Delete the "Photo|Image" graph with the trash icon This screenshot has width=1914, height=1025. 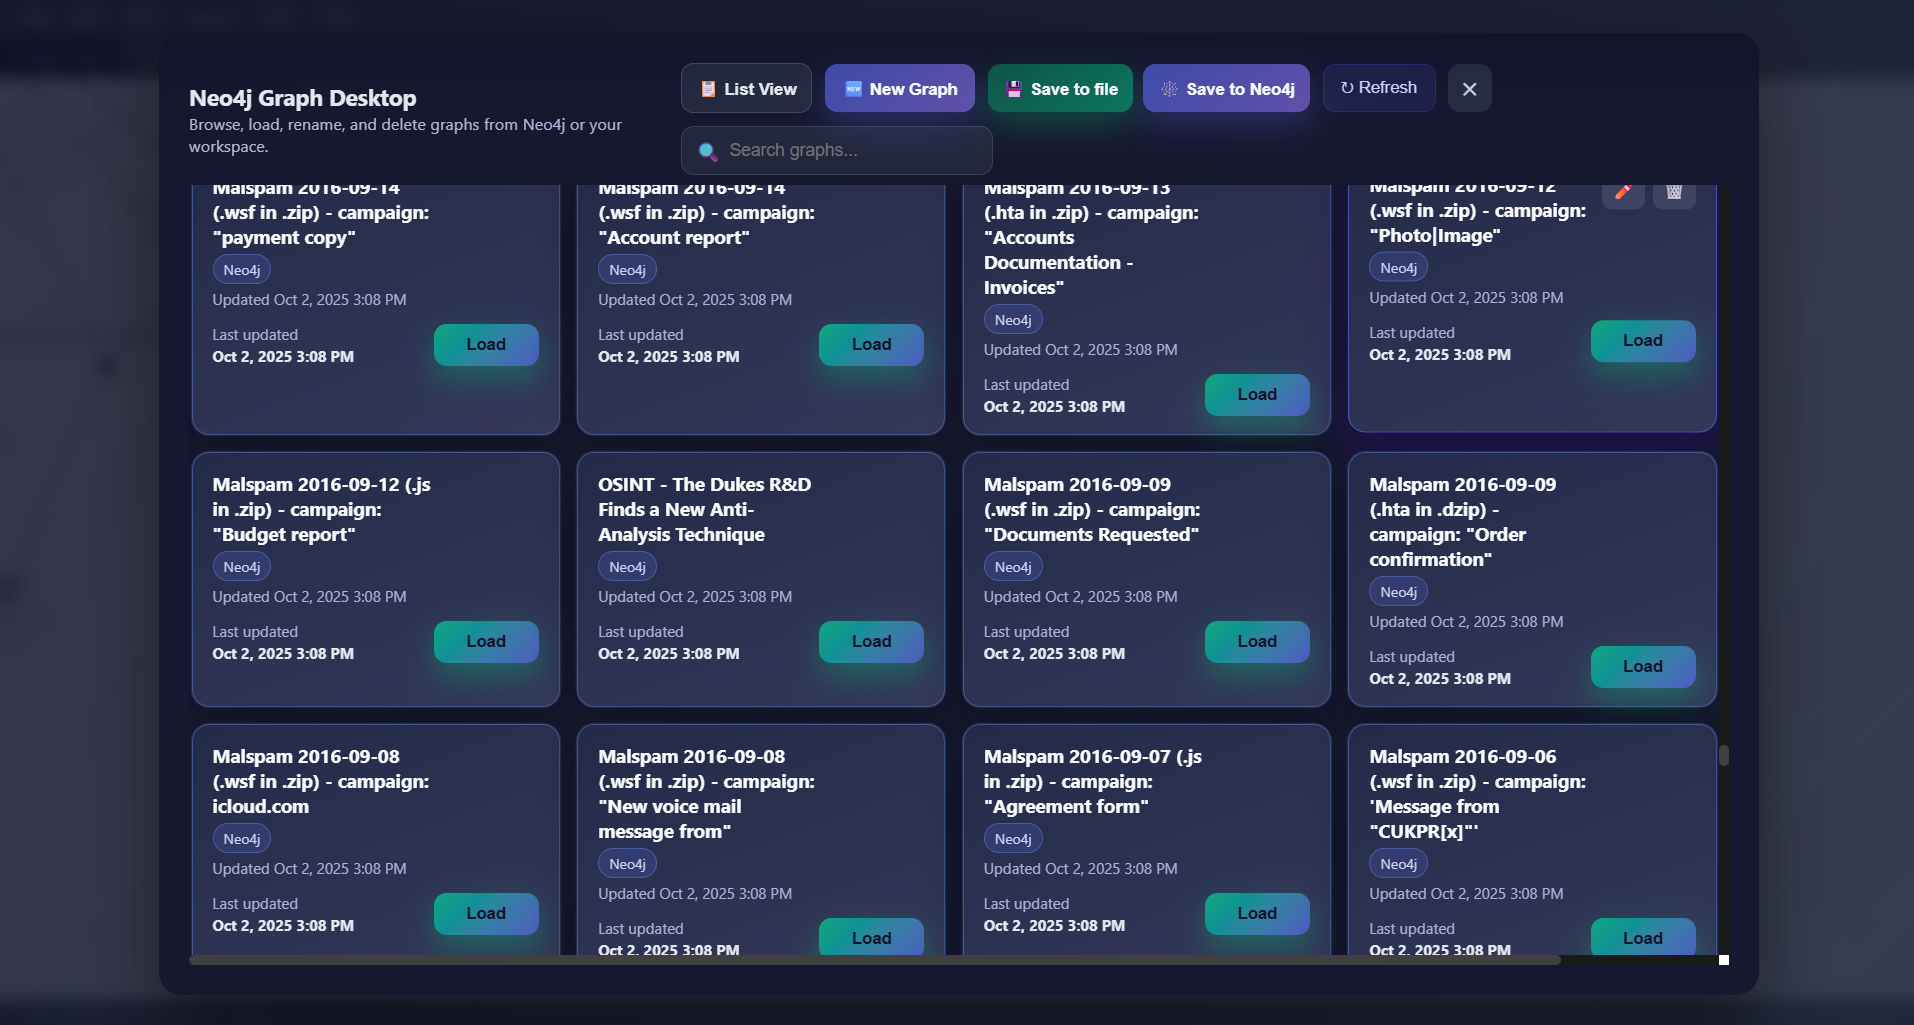[1674, 193]
